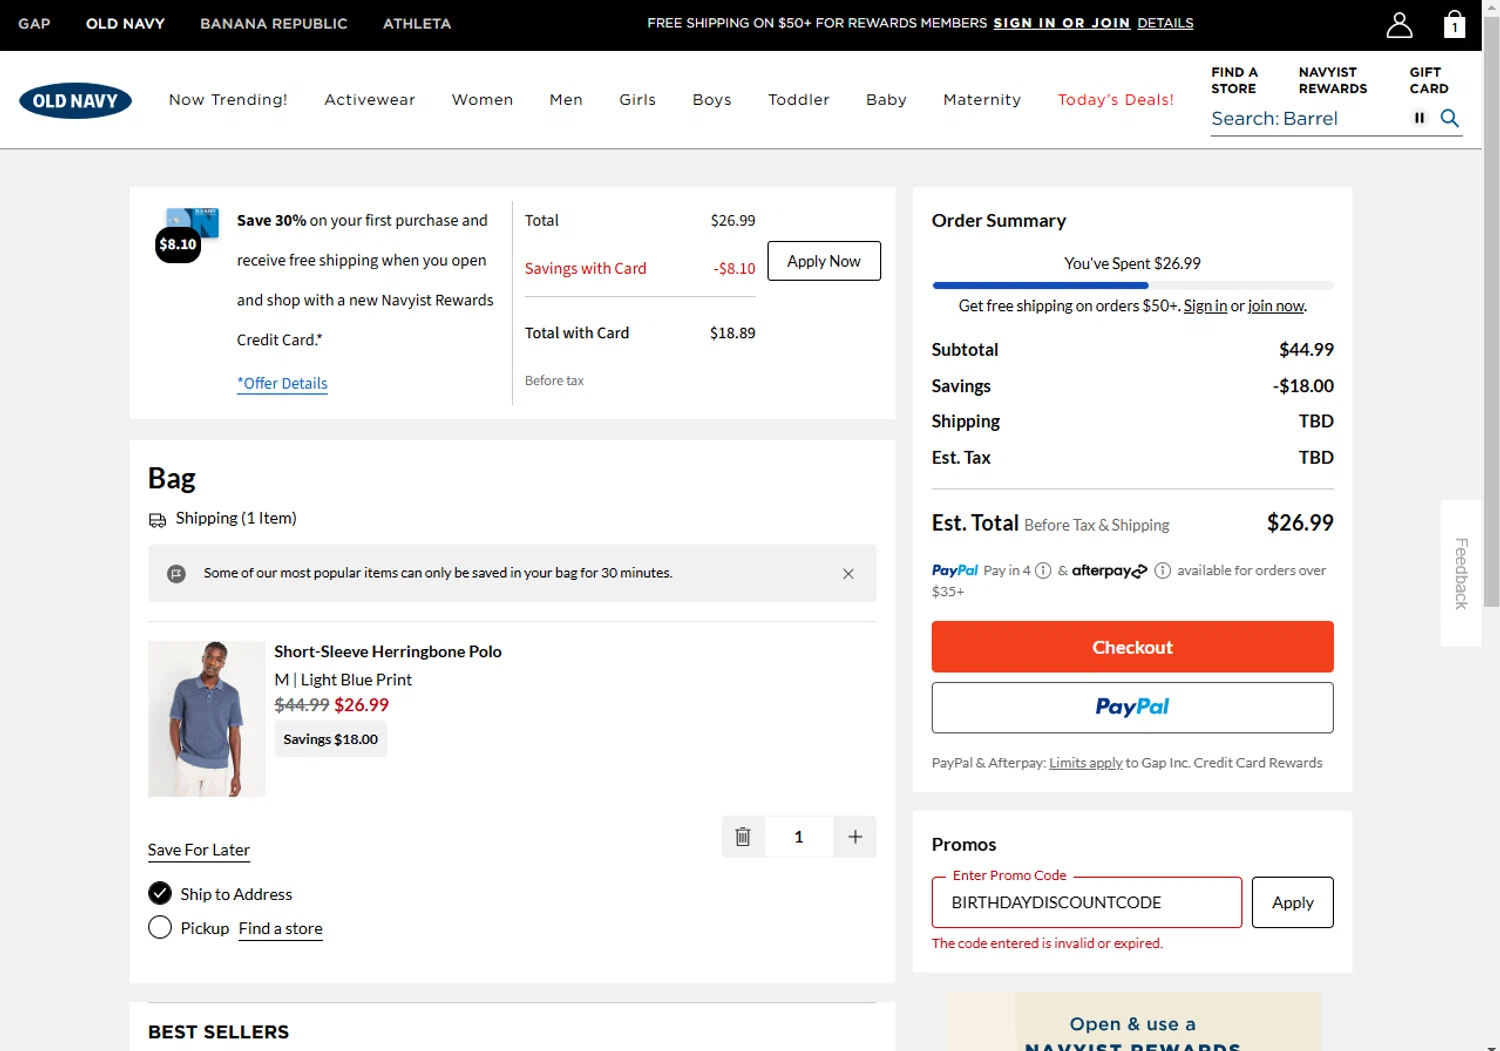The image size is (1500, 1051).
Task: Click into the promo code field
Action: tap(1086, 902)
